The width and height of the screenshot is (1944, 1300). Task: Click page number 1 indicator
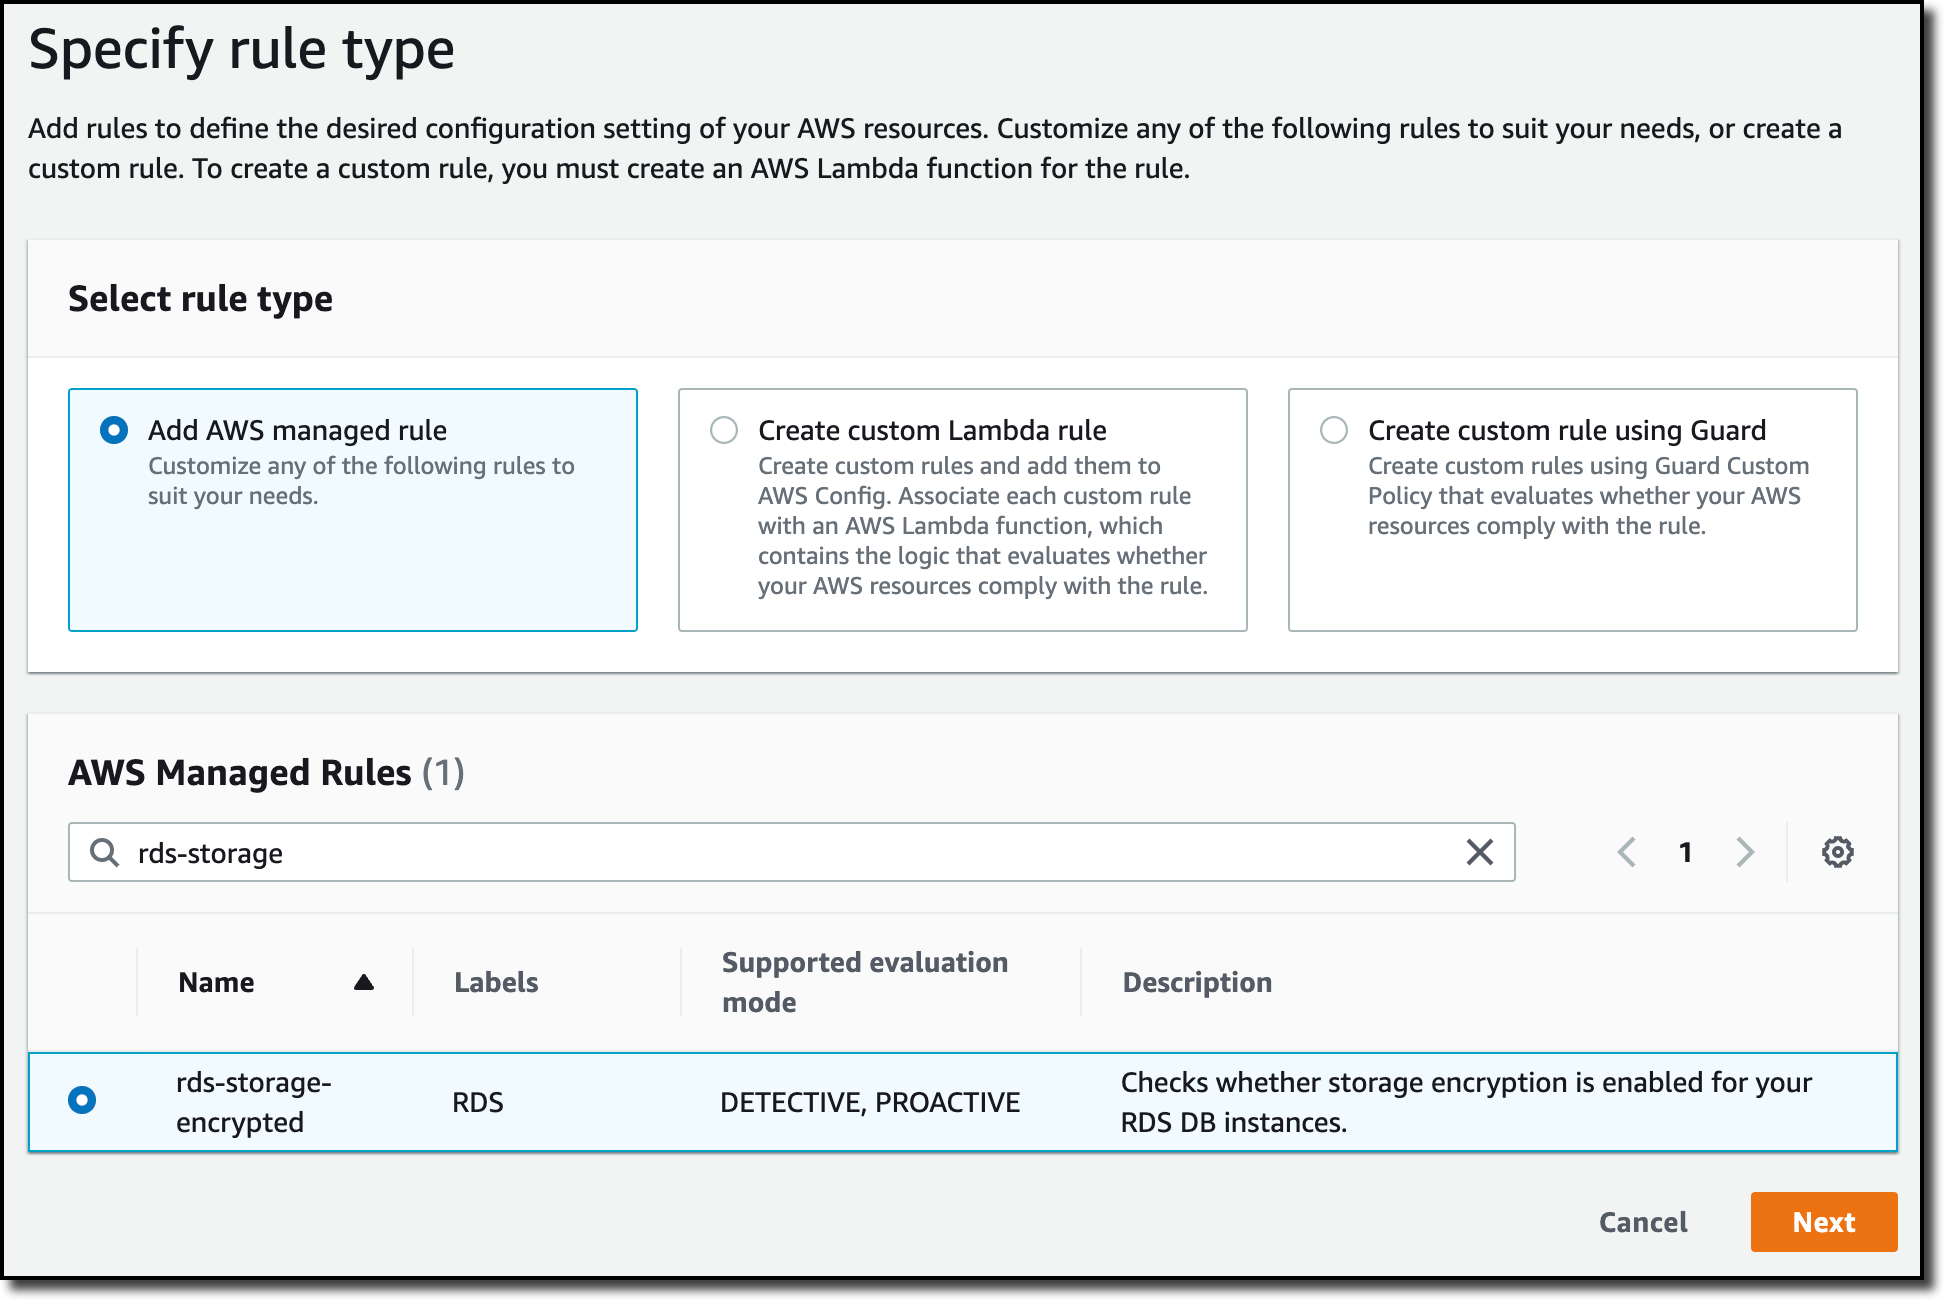(x=1686, y=852)
